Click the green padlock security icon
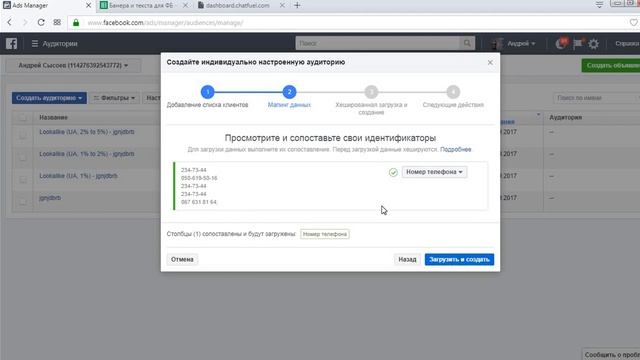 76,22
